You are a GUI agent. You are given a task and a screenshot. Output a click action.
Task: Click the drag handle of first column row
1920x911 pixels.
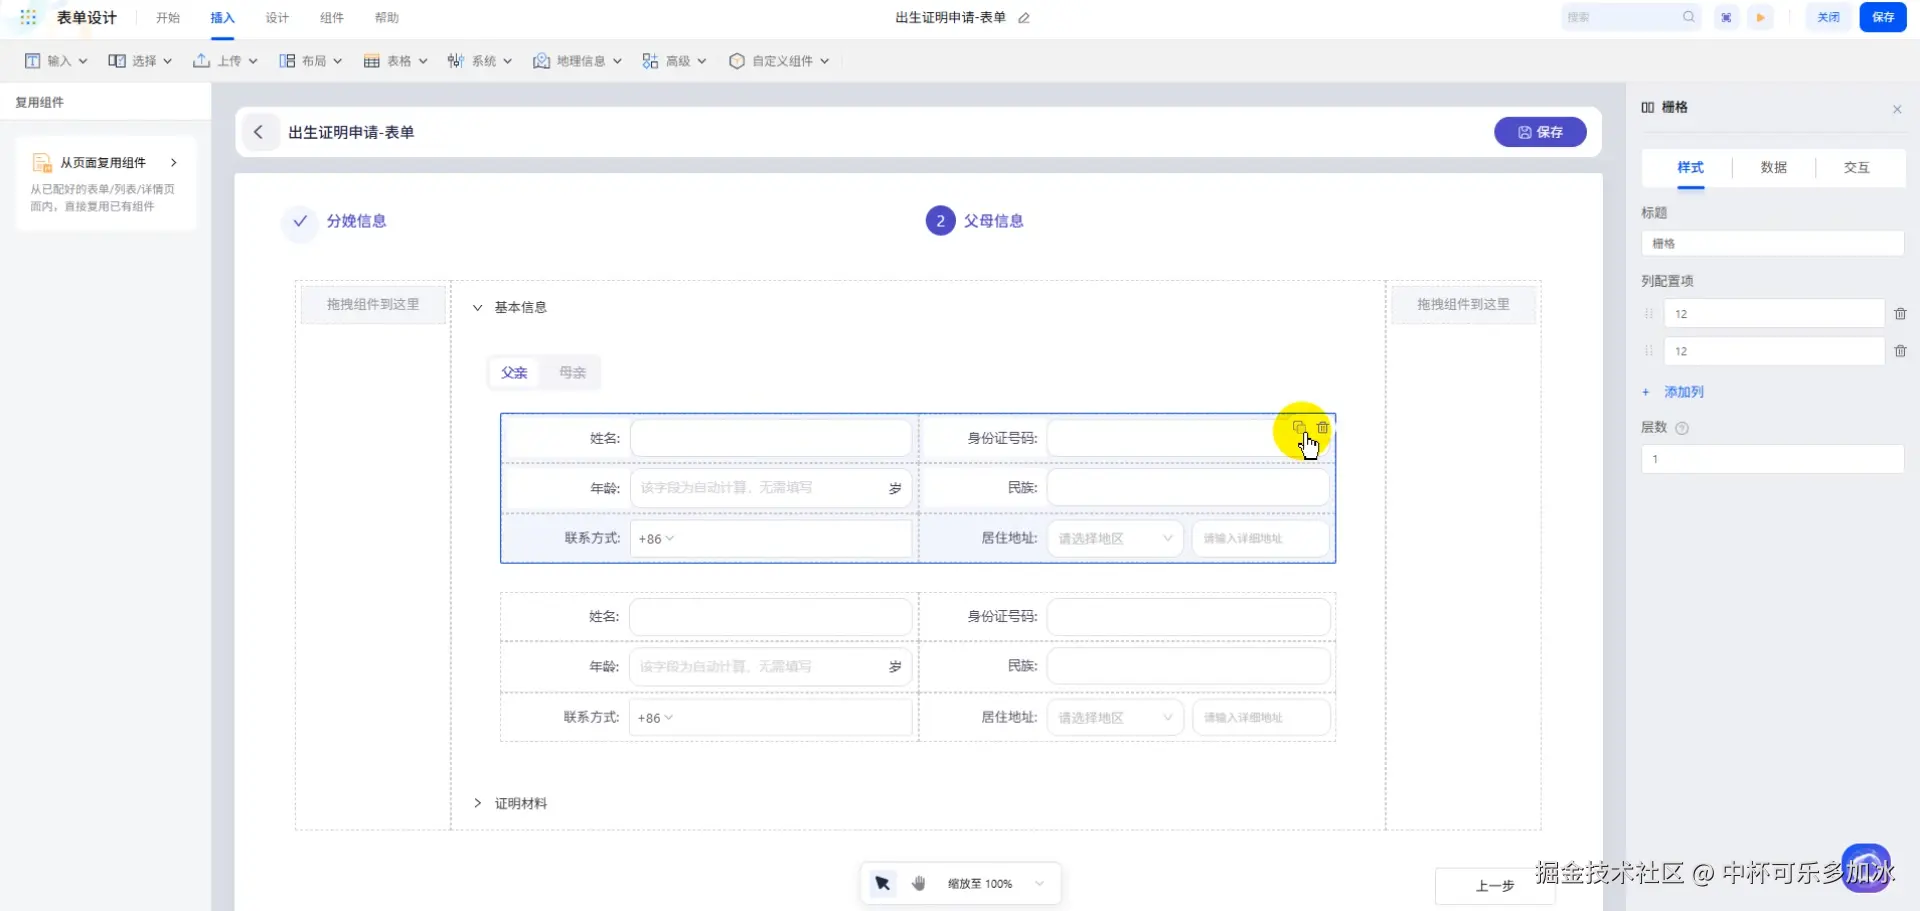pos(1649,314)
